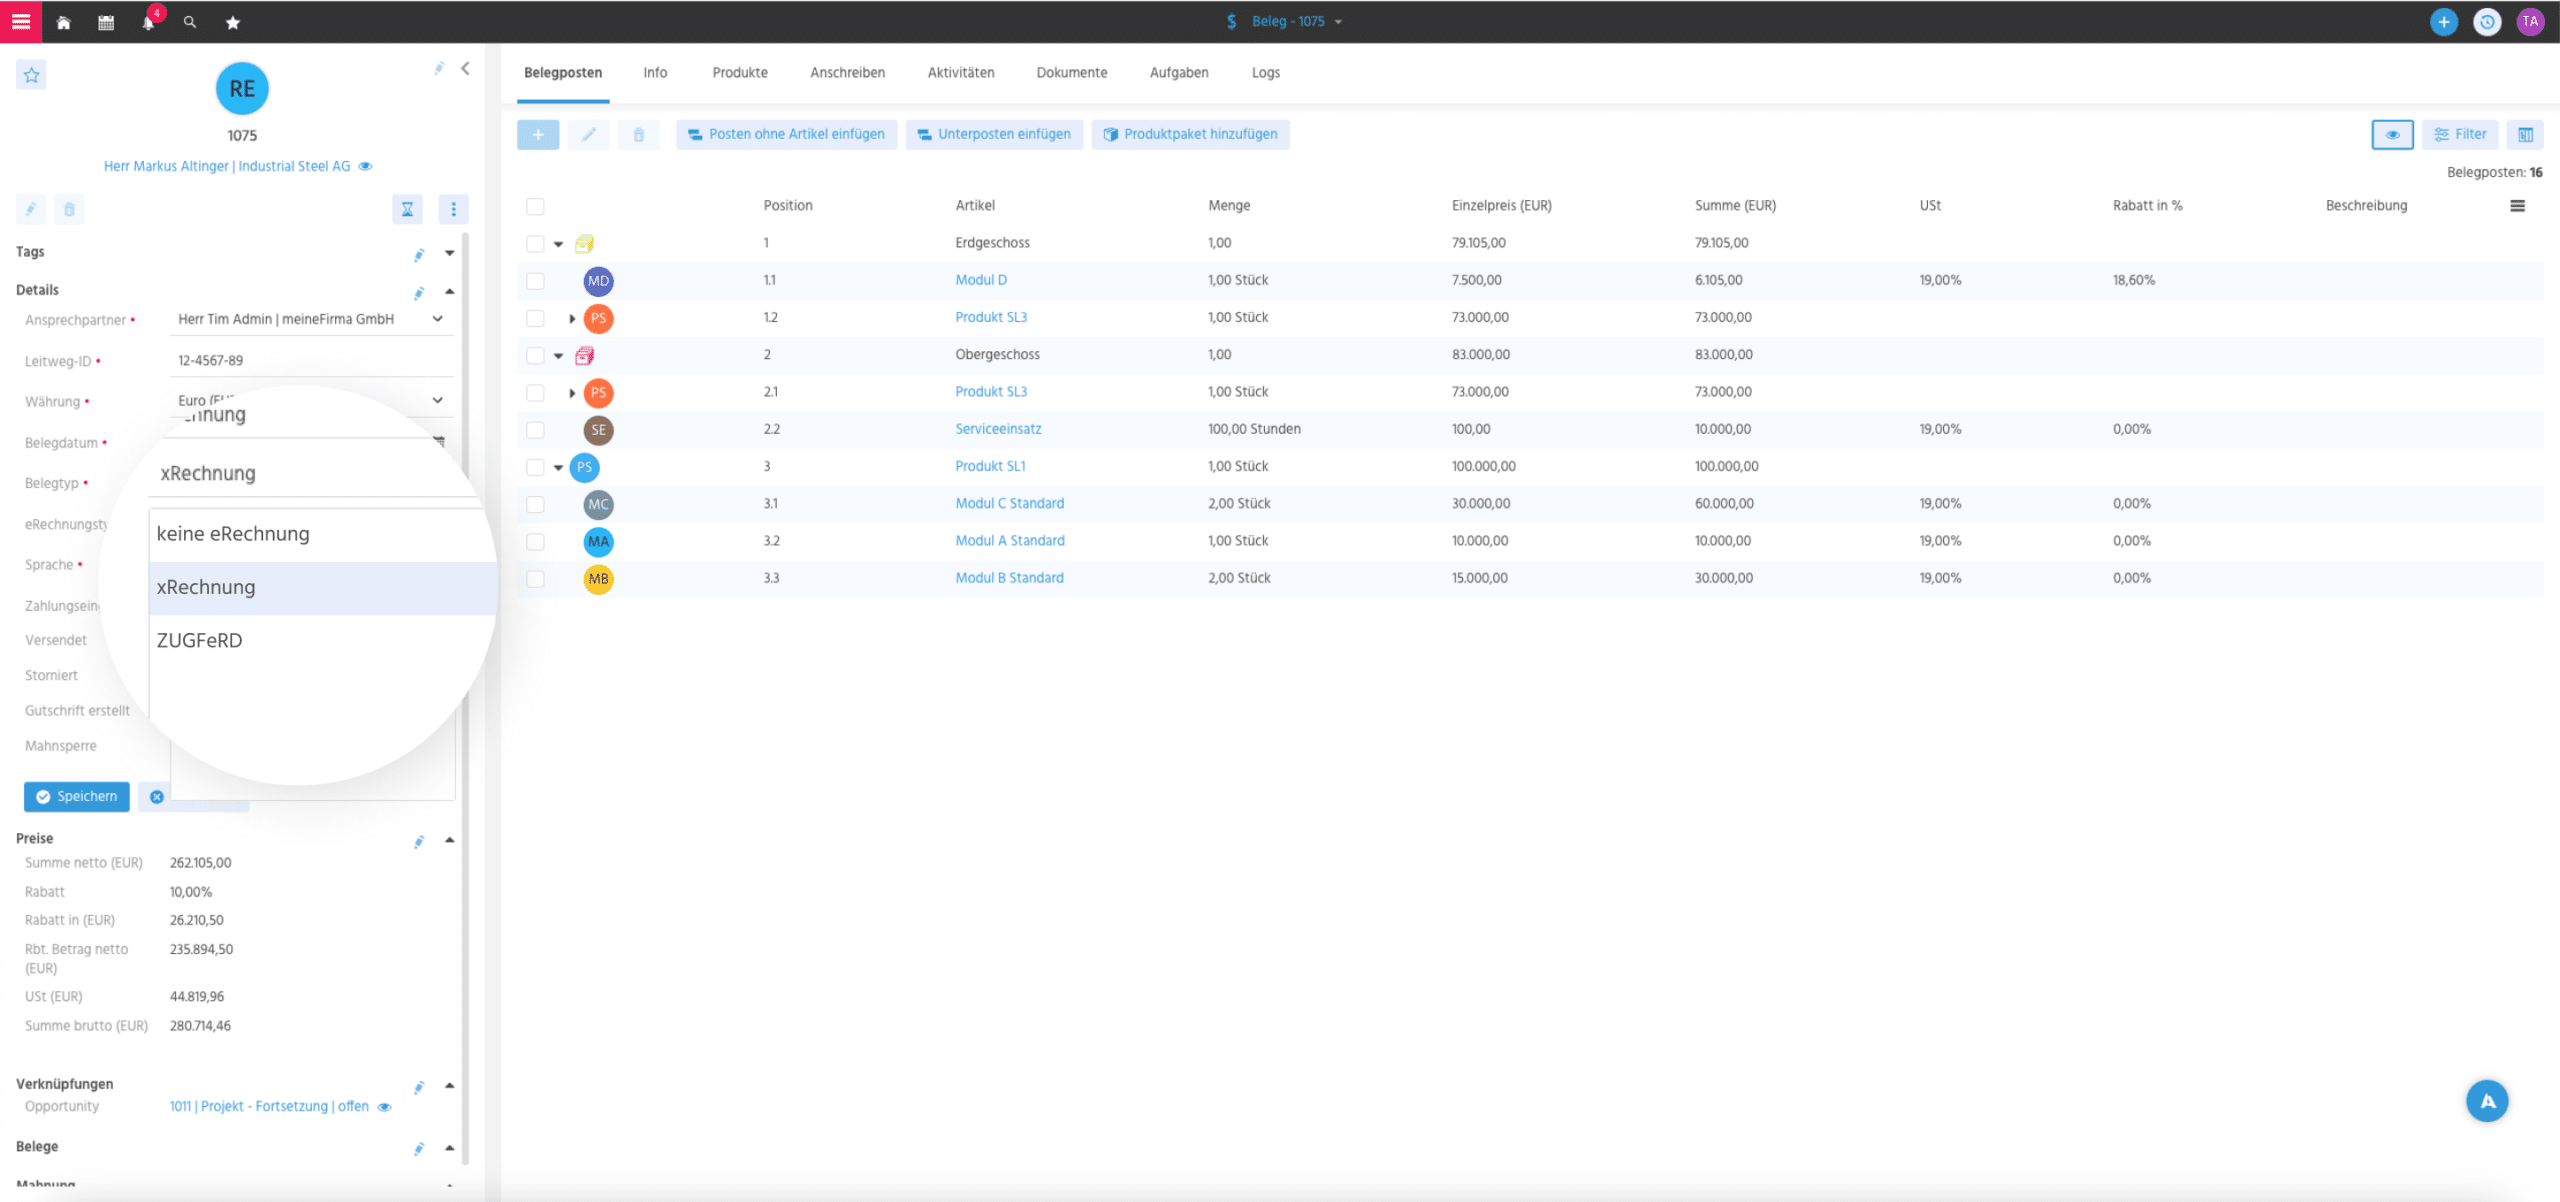Select checkbox for position 2.2 Serviceeinsatz

tap(534, 428)
